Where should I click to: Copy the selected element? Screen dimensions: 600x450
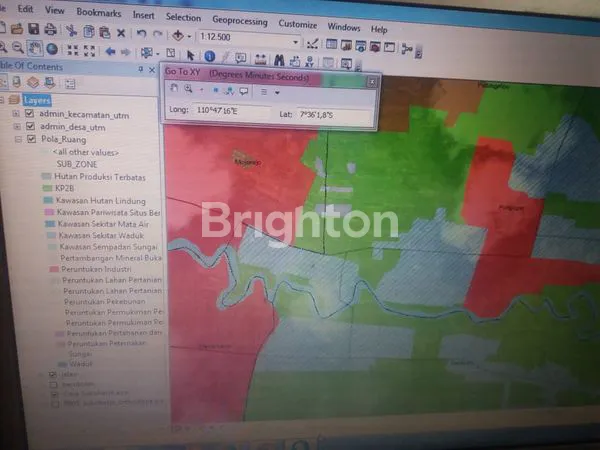click(x=89, y=31)
